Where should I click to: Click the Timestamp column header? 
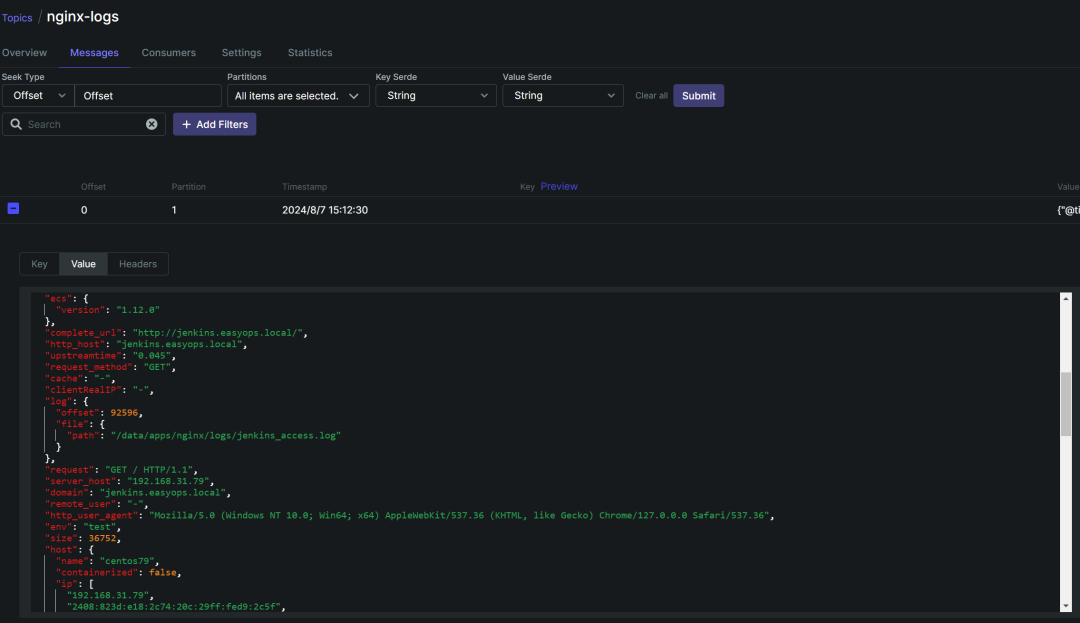[x=304, y=187]
